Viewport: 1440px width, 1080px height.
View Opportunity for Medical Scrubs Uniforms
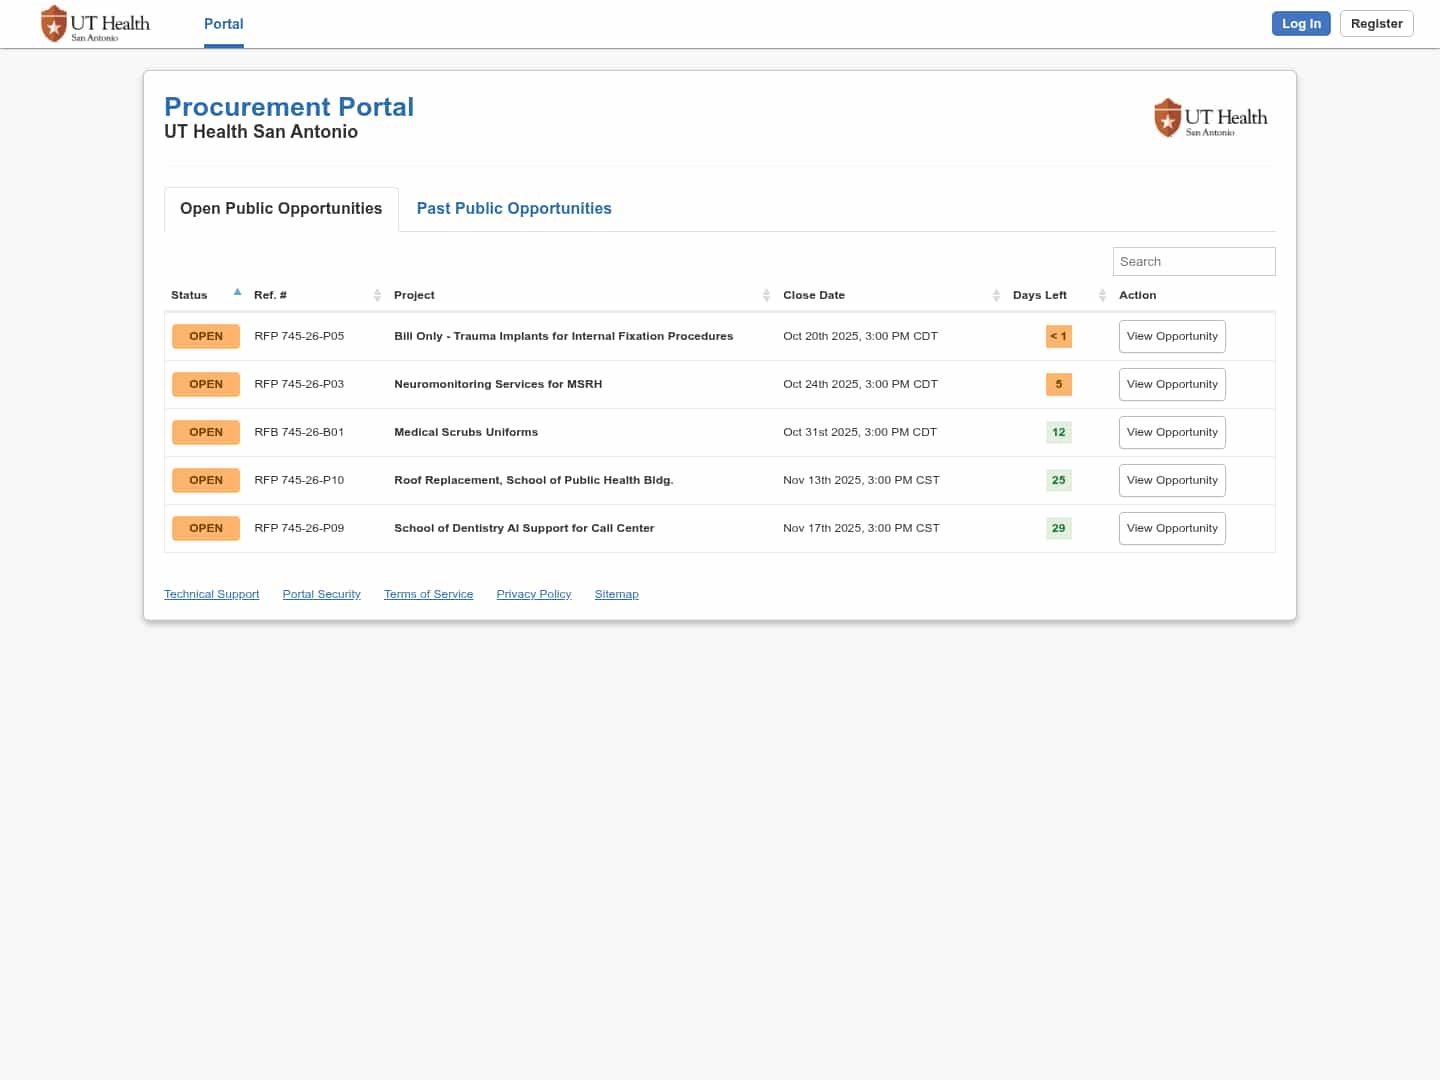(x=1172, y=432)
